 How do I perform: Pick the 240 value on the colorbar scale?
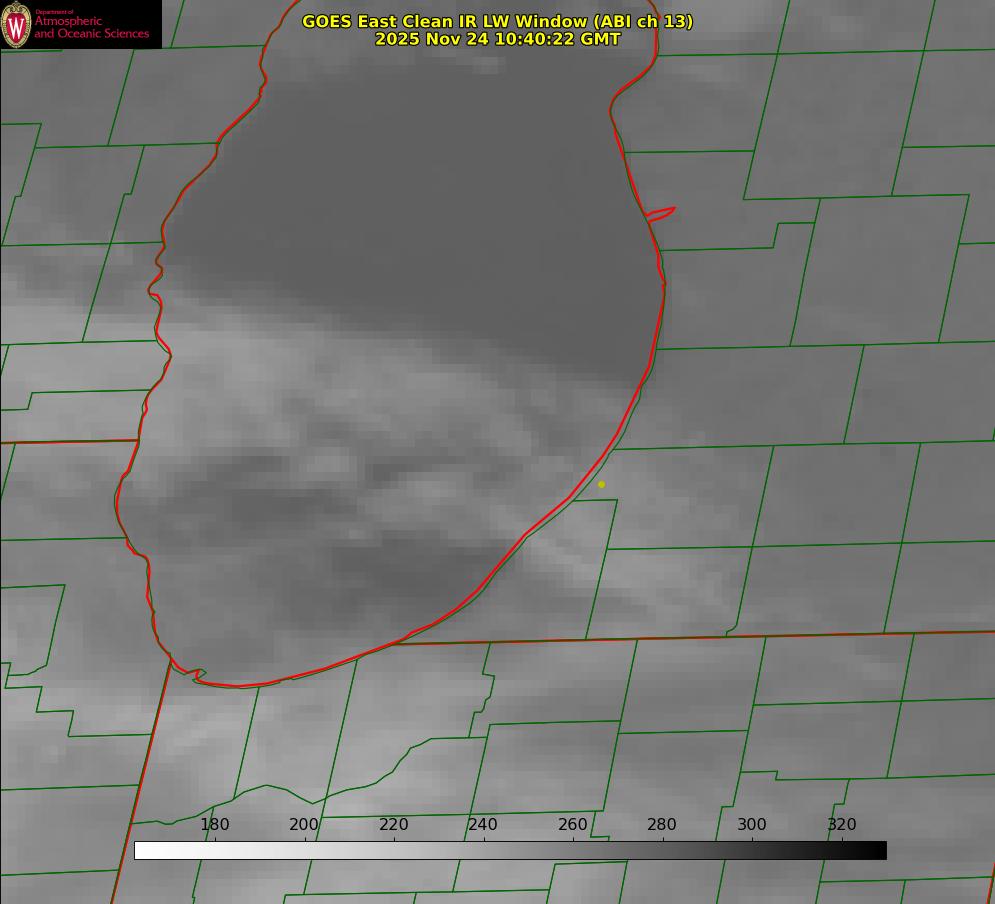coord(483,824)
